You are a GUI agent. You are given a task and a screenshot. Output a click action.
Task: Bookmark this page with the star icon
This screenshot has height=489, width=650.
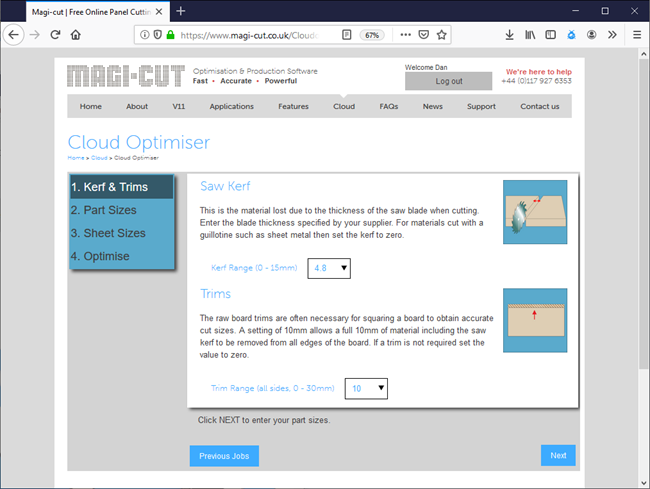(x=441, y=34)
